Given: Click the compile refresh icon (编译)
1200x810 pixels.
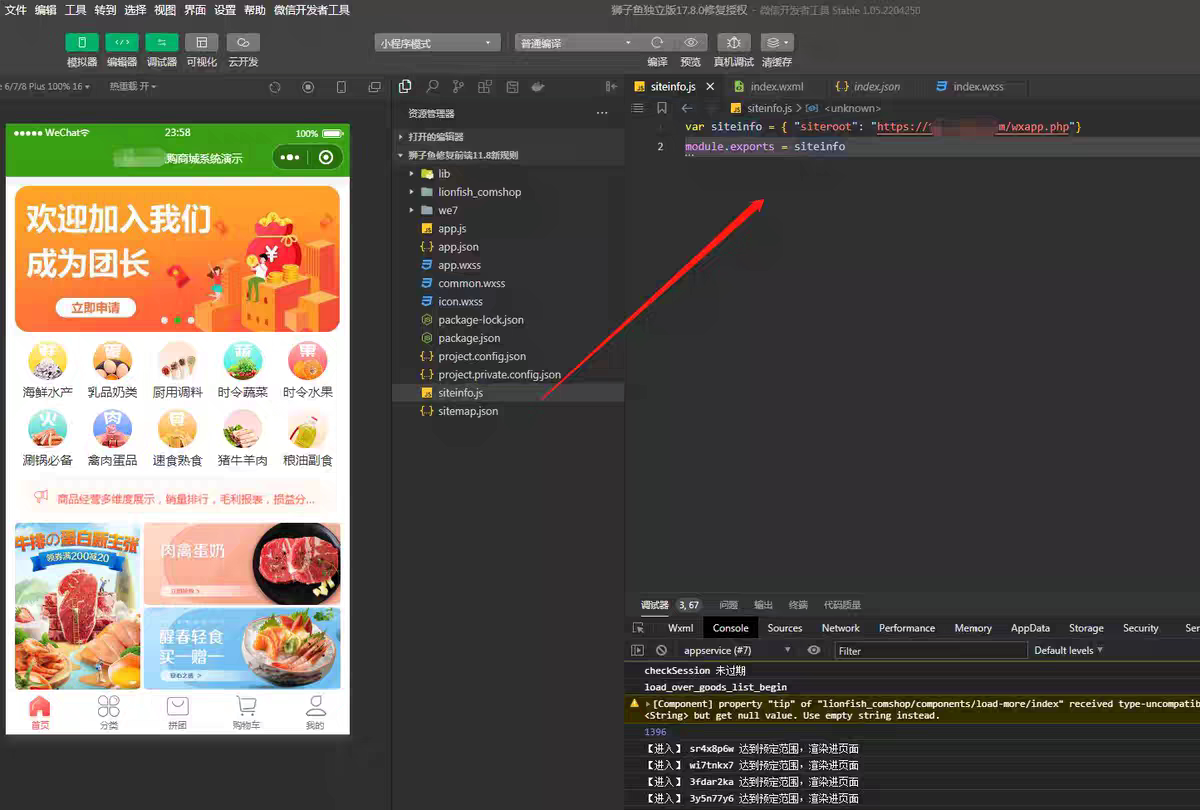Looking at the screenshot, I should [x=657, y=43].
